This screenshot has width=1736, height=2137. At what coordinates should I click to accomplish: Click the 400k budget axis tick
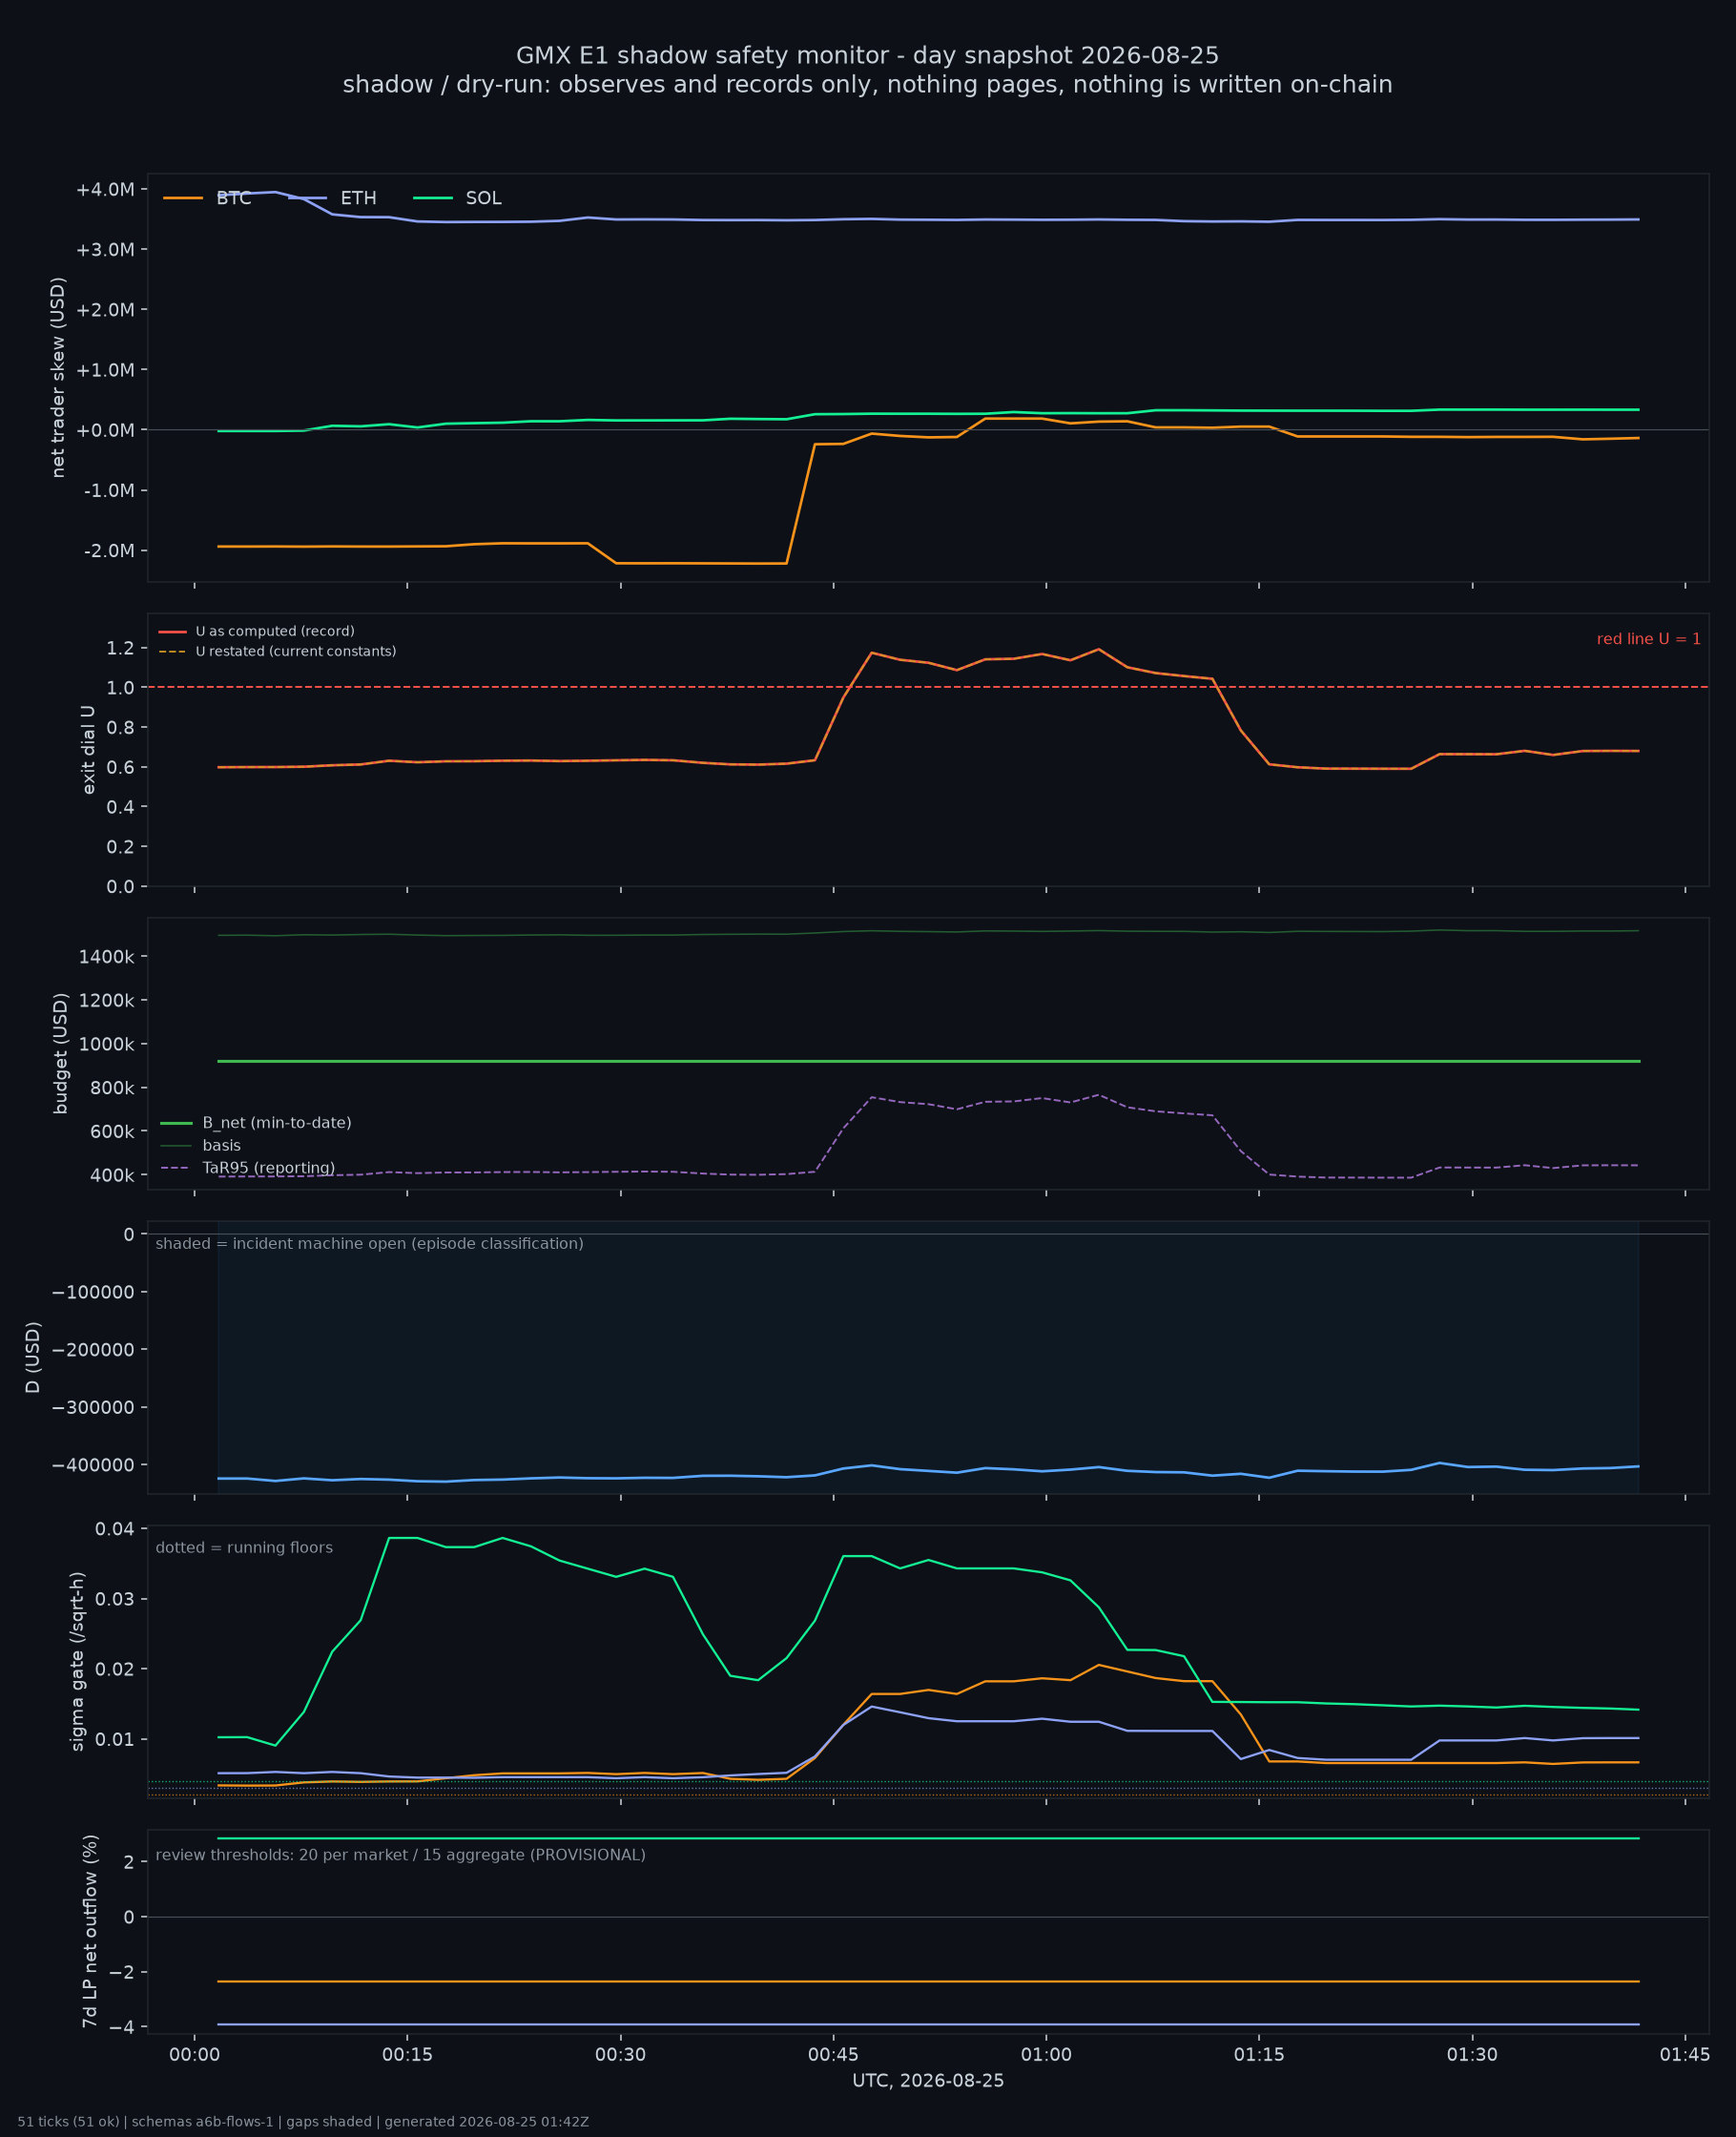(x=111, y=1175)
